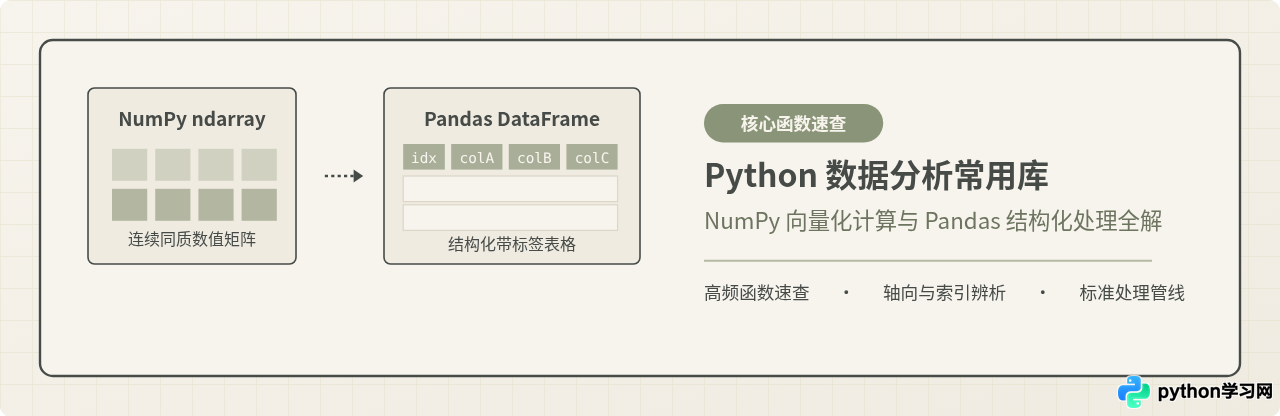Select the colC column header cell
1280x416 pixels.
(592, 157)
